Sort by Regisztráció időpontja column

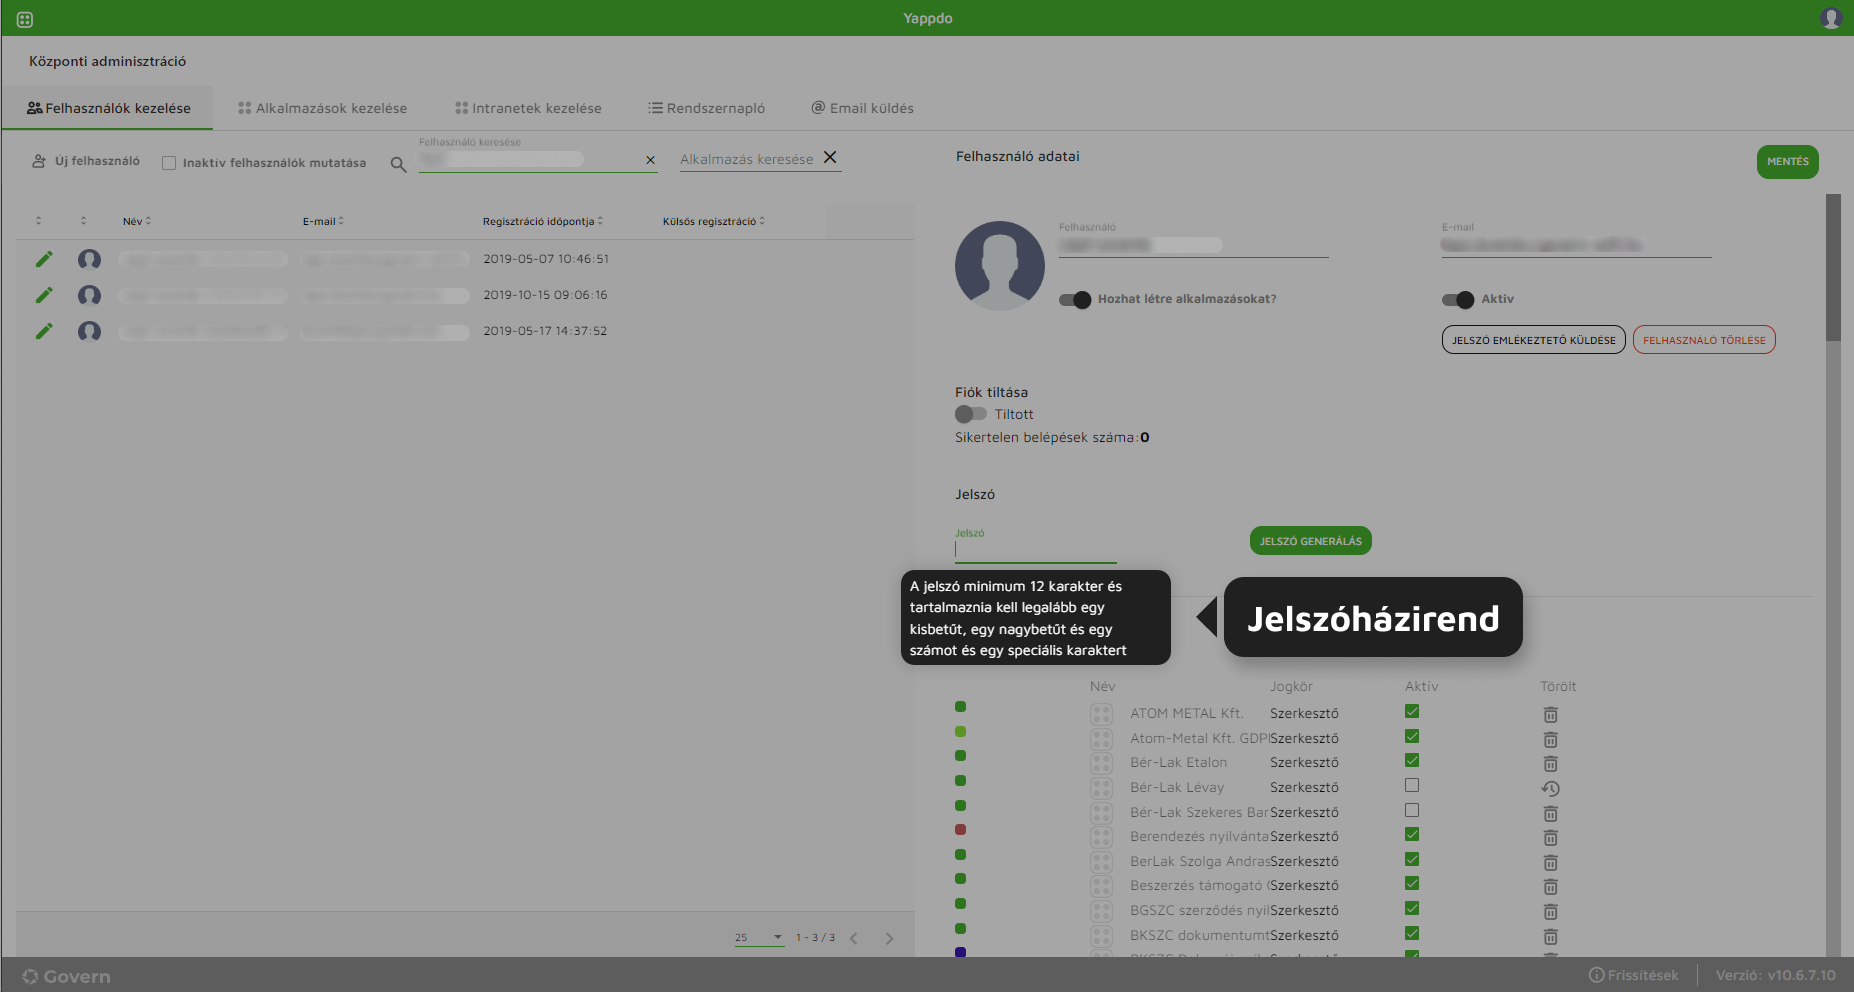point(543,221)
